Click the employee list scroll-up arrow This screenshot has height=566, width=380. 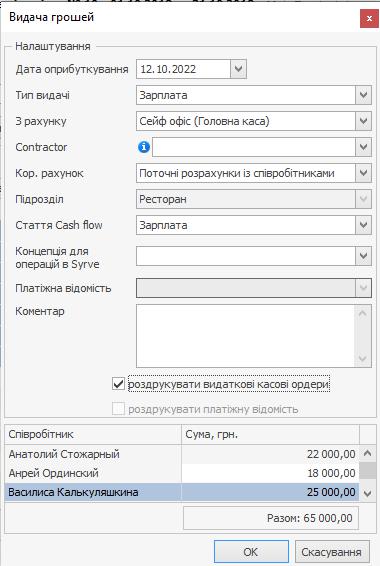[367, 453]
